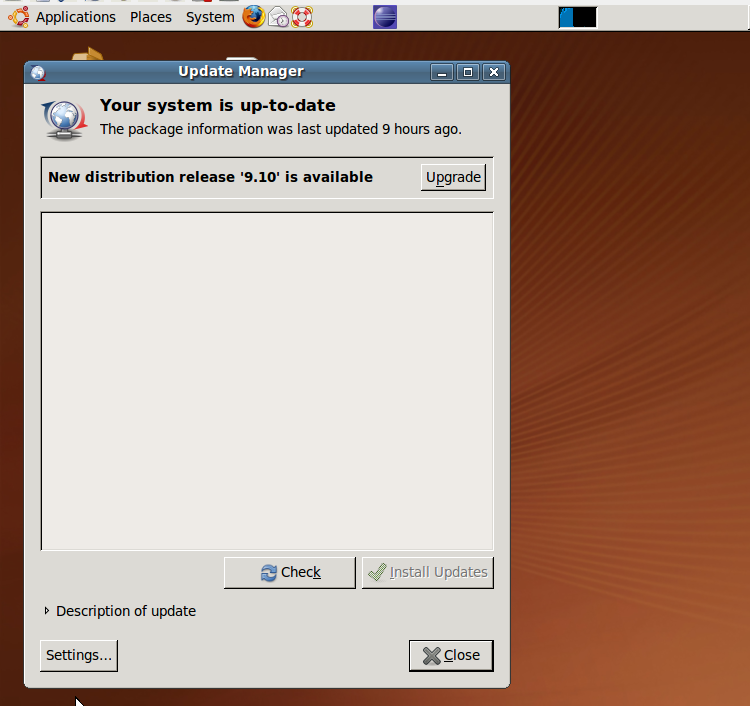750x706 pixels.
Task: Launch Eclipse from the panel icon
Action: pos(385,17)
